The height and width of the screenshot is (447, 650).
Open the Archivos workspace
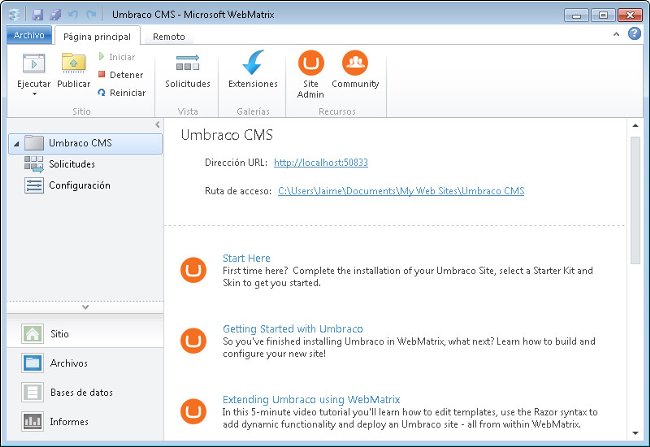coord(85,363)
